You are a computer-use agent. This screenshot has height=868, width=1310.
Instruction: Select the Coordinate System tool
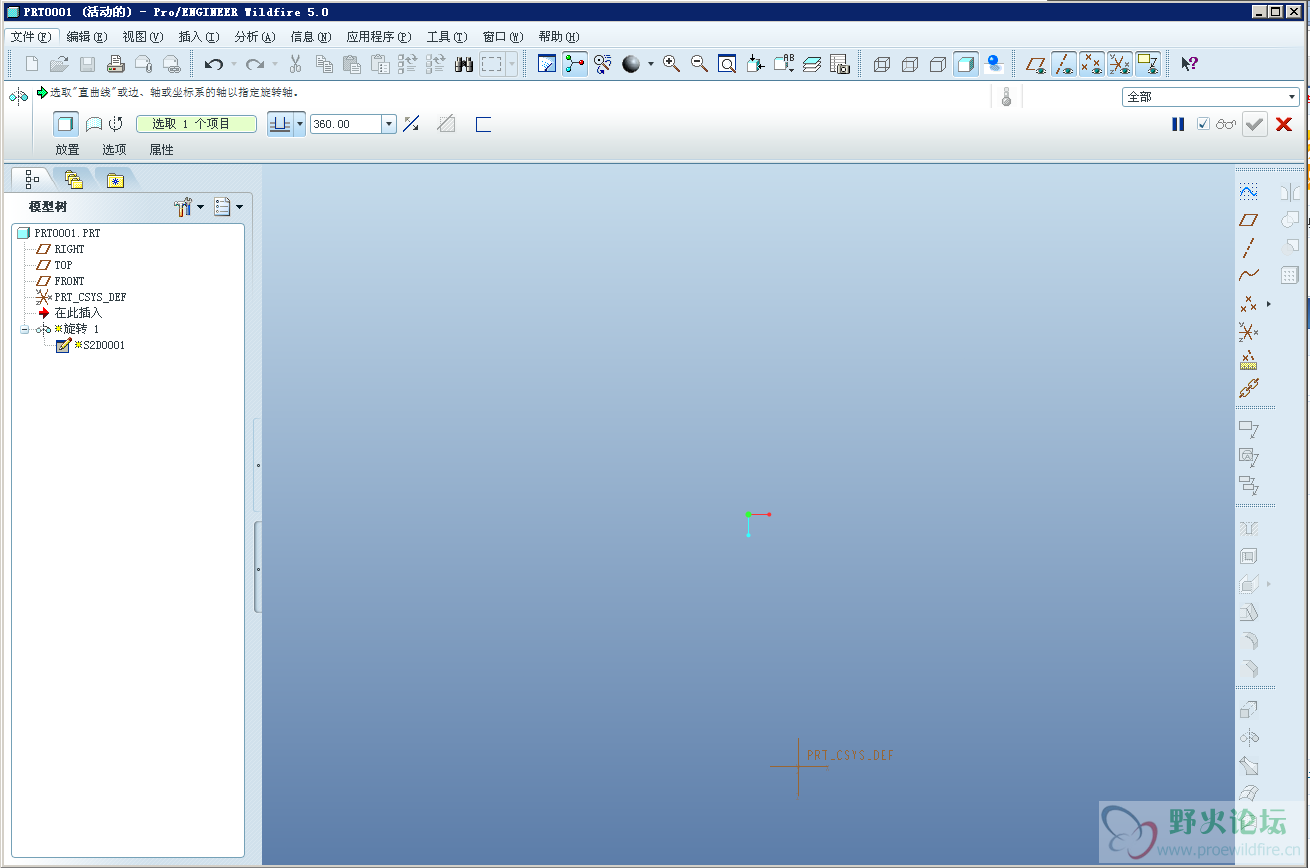point(1248,331)
